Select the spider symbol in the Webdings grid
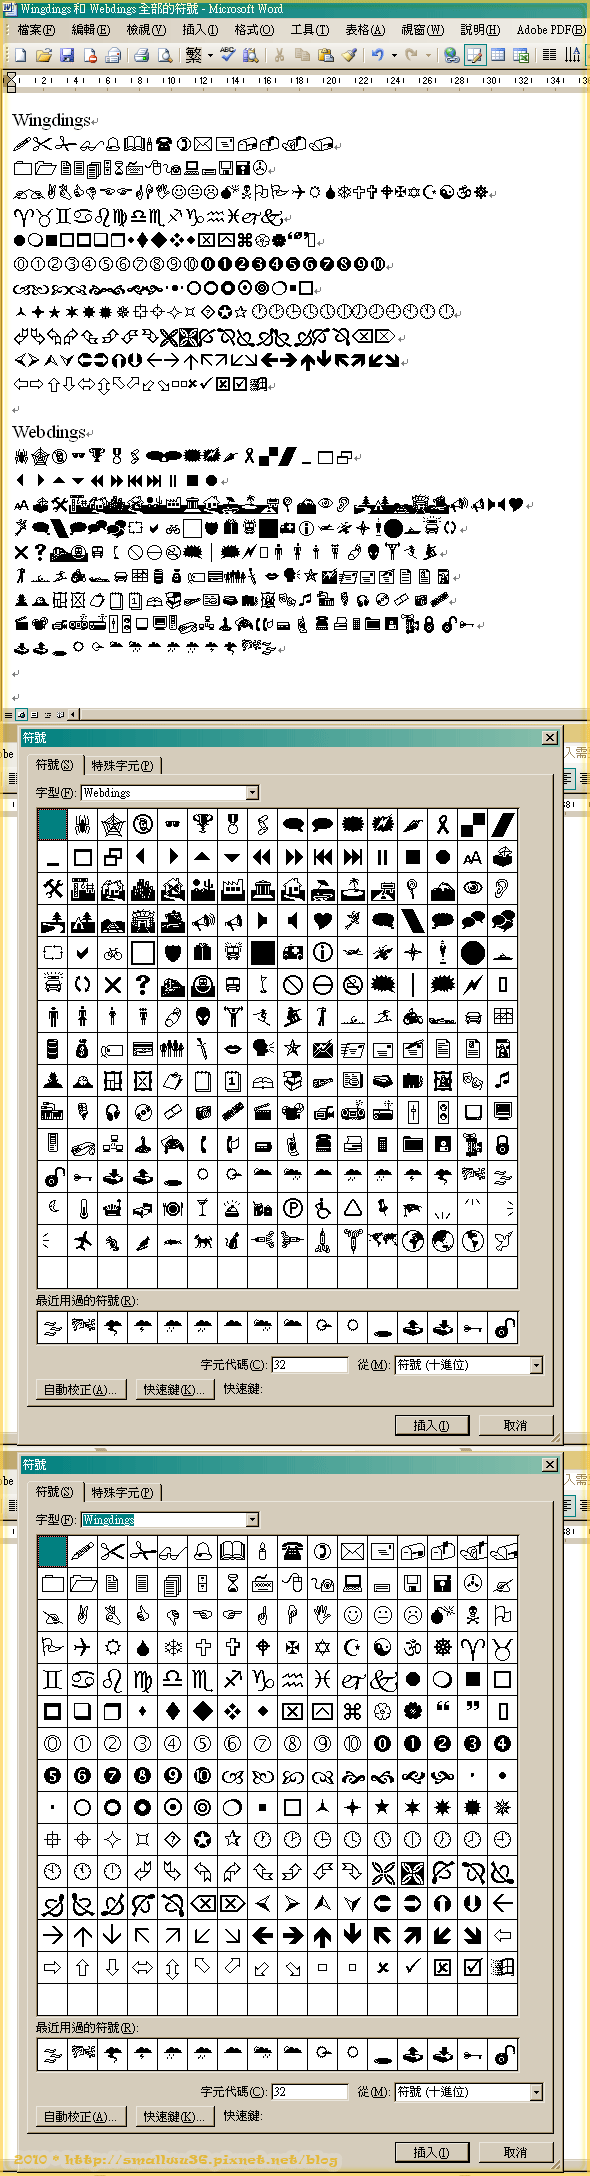This screenshot has width=590, height=2176. tap(83, 825)
